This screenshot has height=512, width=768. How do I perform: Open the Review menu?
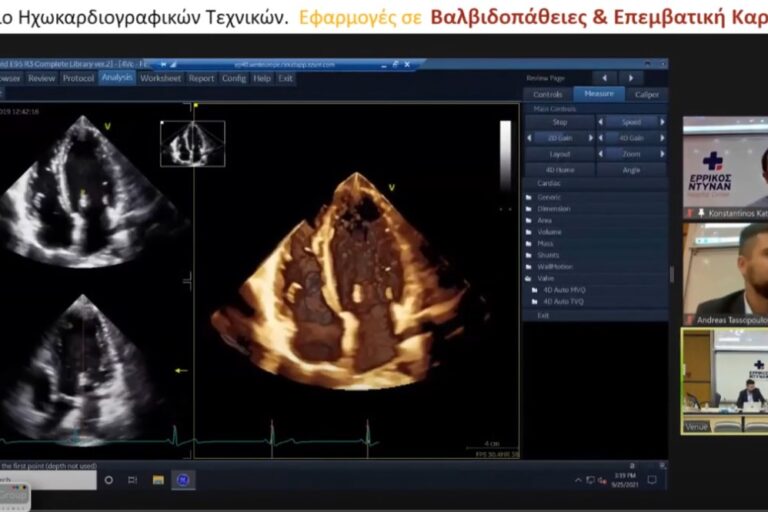[x=41, y=78]
